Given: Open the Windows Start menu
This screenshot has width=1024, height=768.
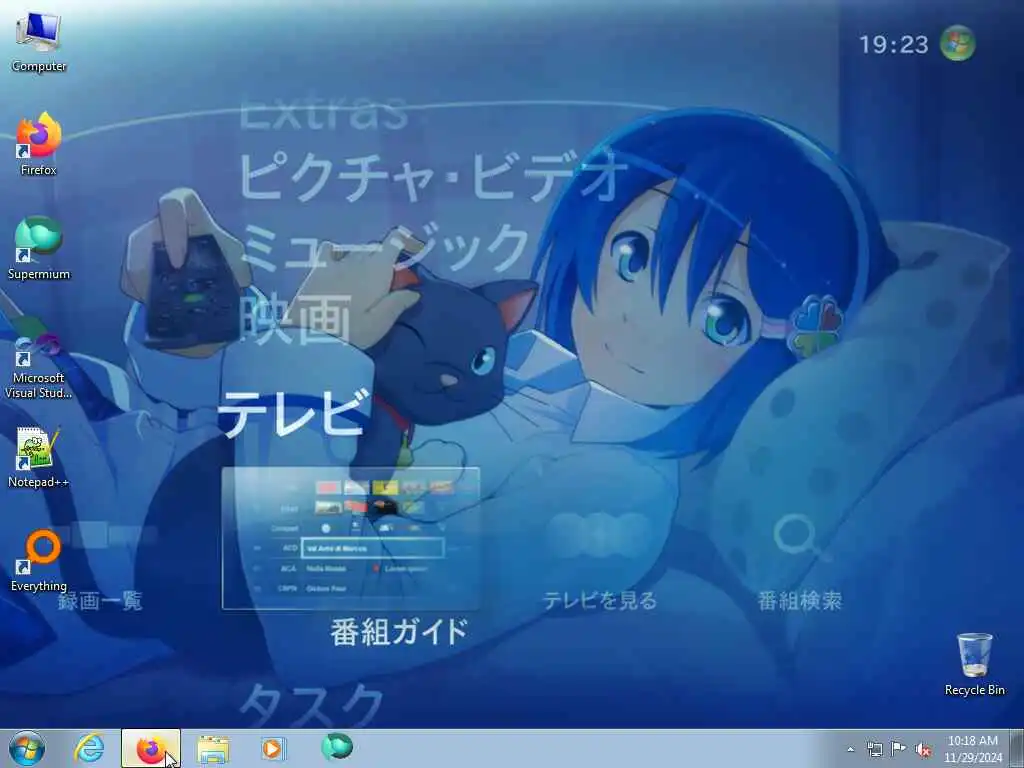Looking at the screenshot, I should click(x=27, y=748).
